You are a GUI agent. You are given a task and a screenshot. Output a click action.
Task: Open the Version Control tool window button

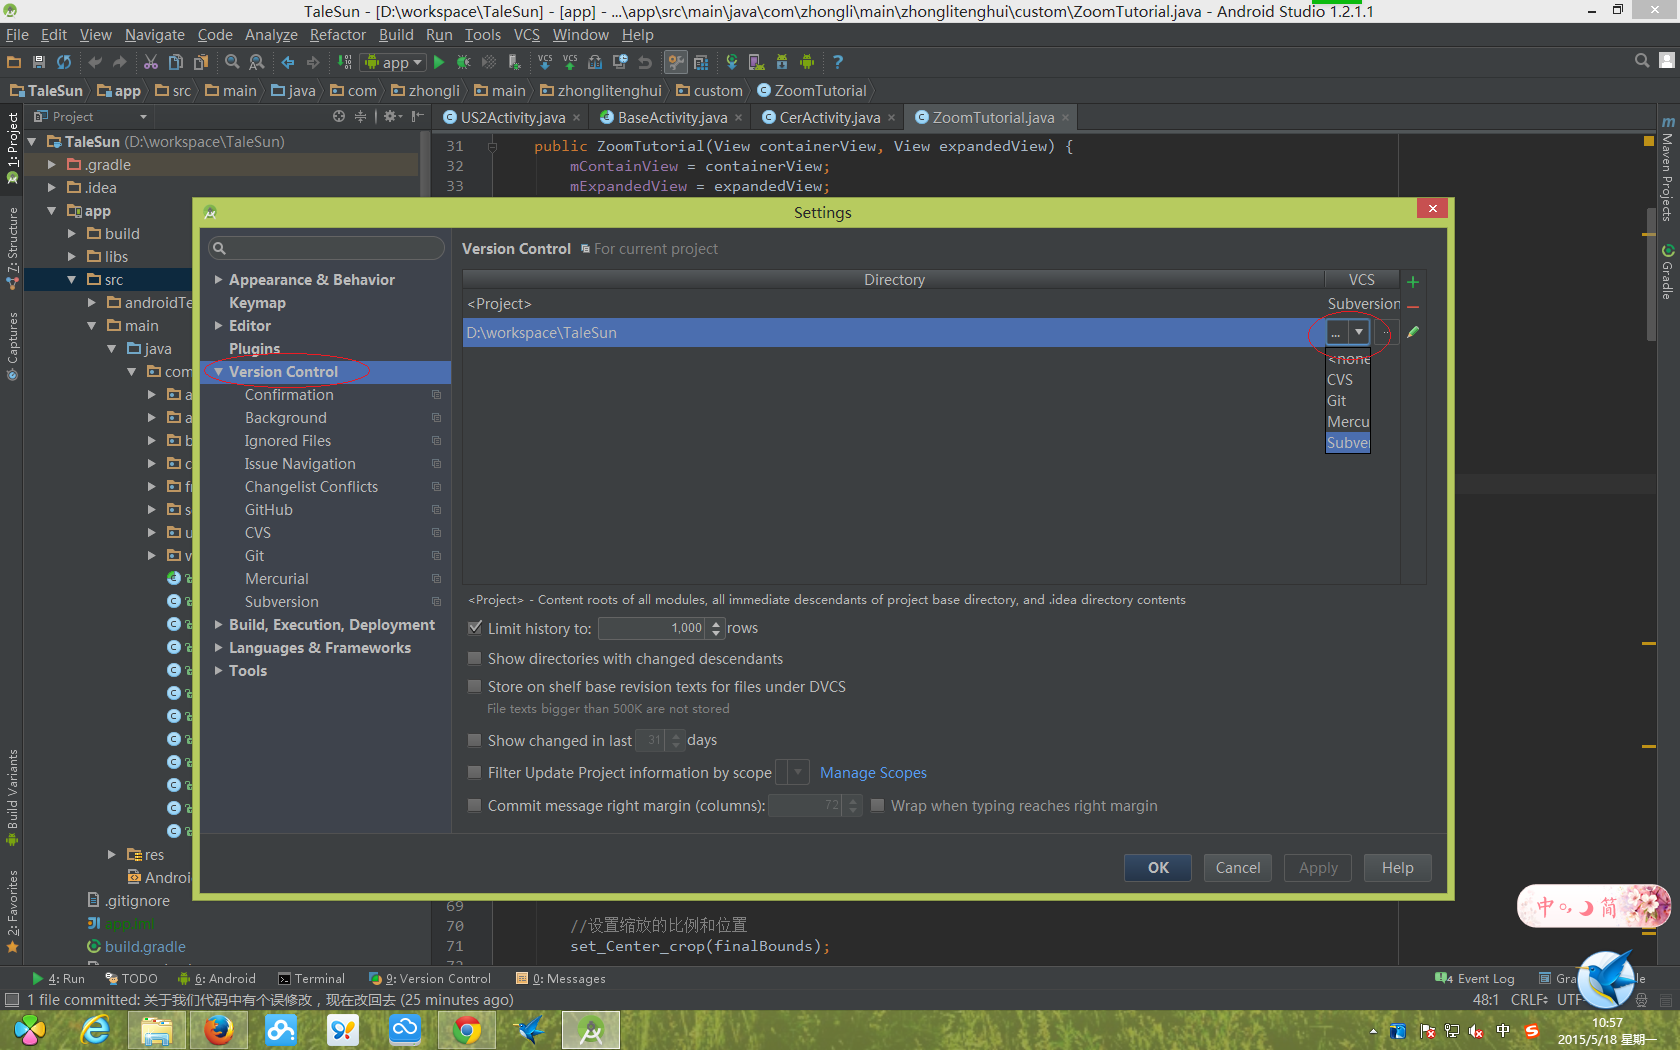pyautogui.click(x=430, y=979)
